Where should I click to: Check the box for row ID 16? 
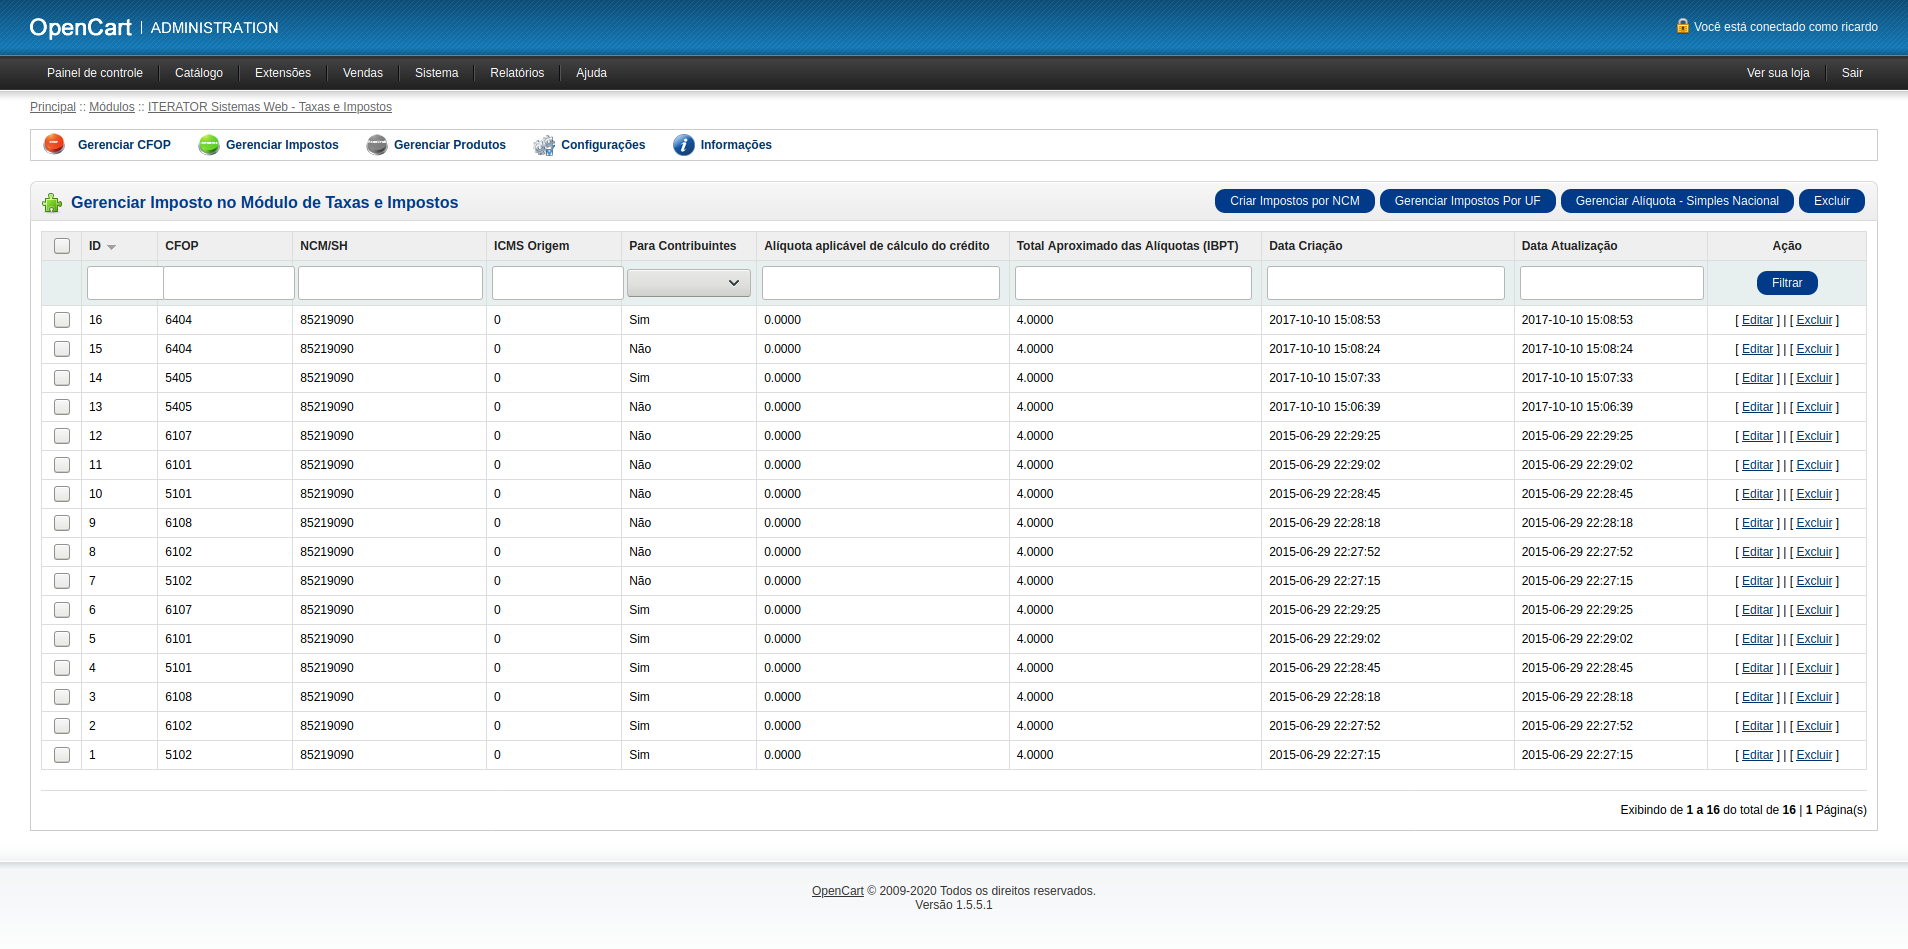click(62, 320)
